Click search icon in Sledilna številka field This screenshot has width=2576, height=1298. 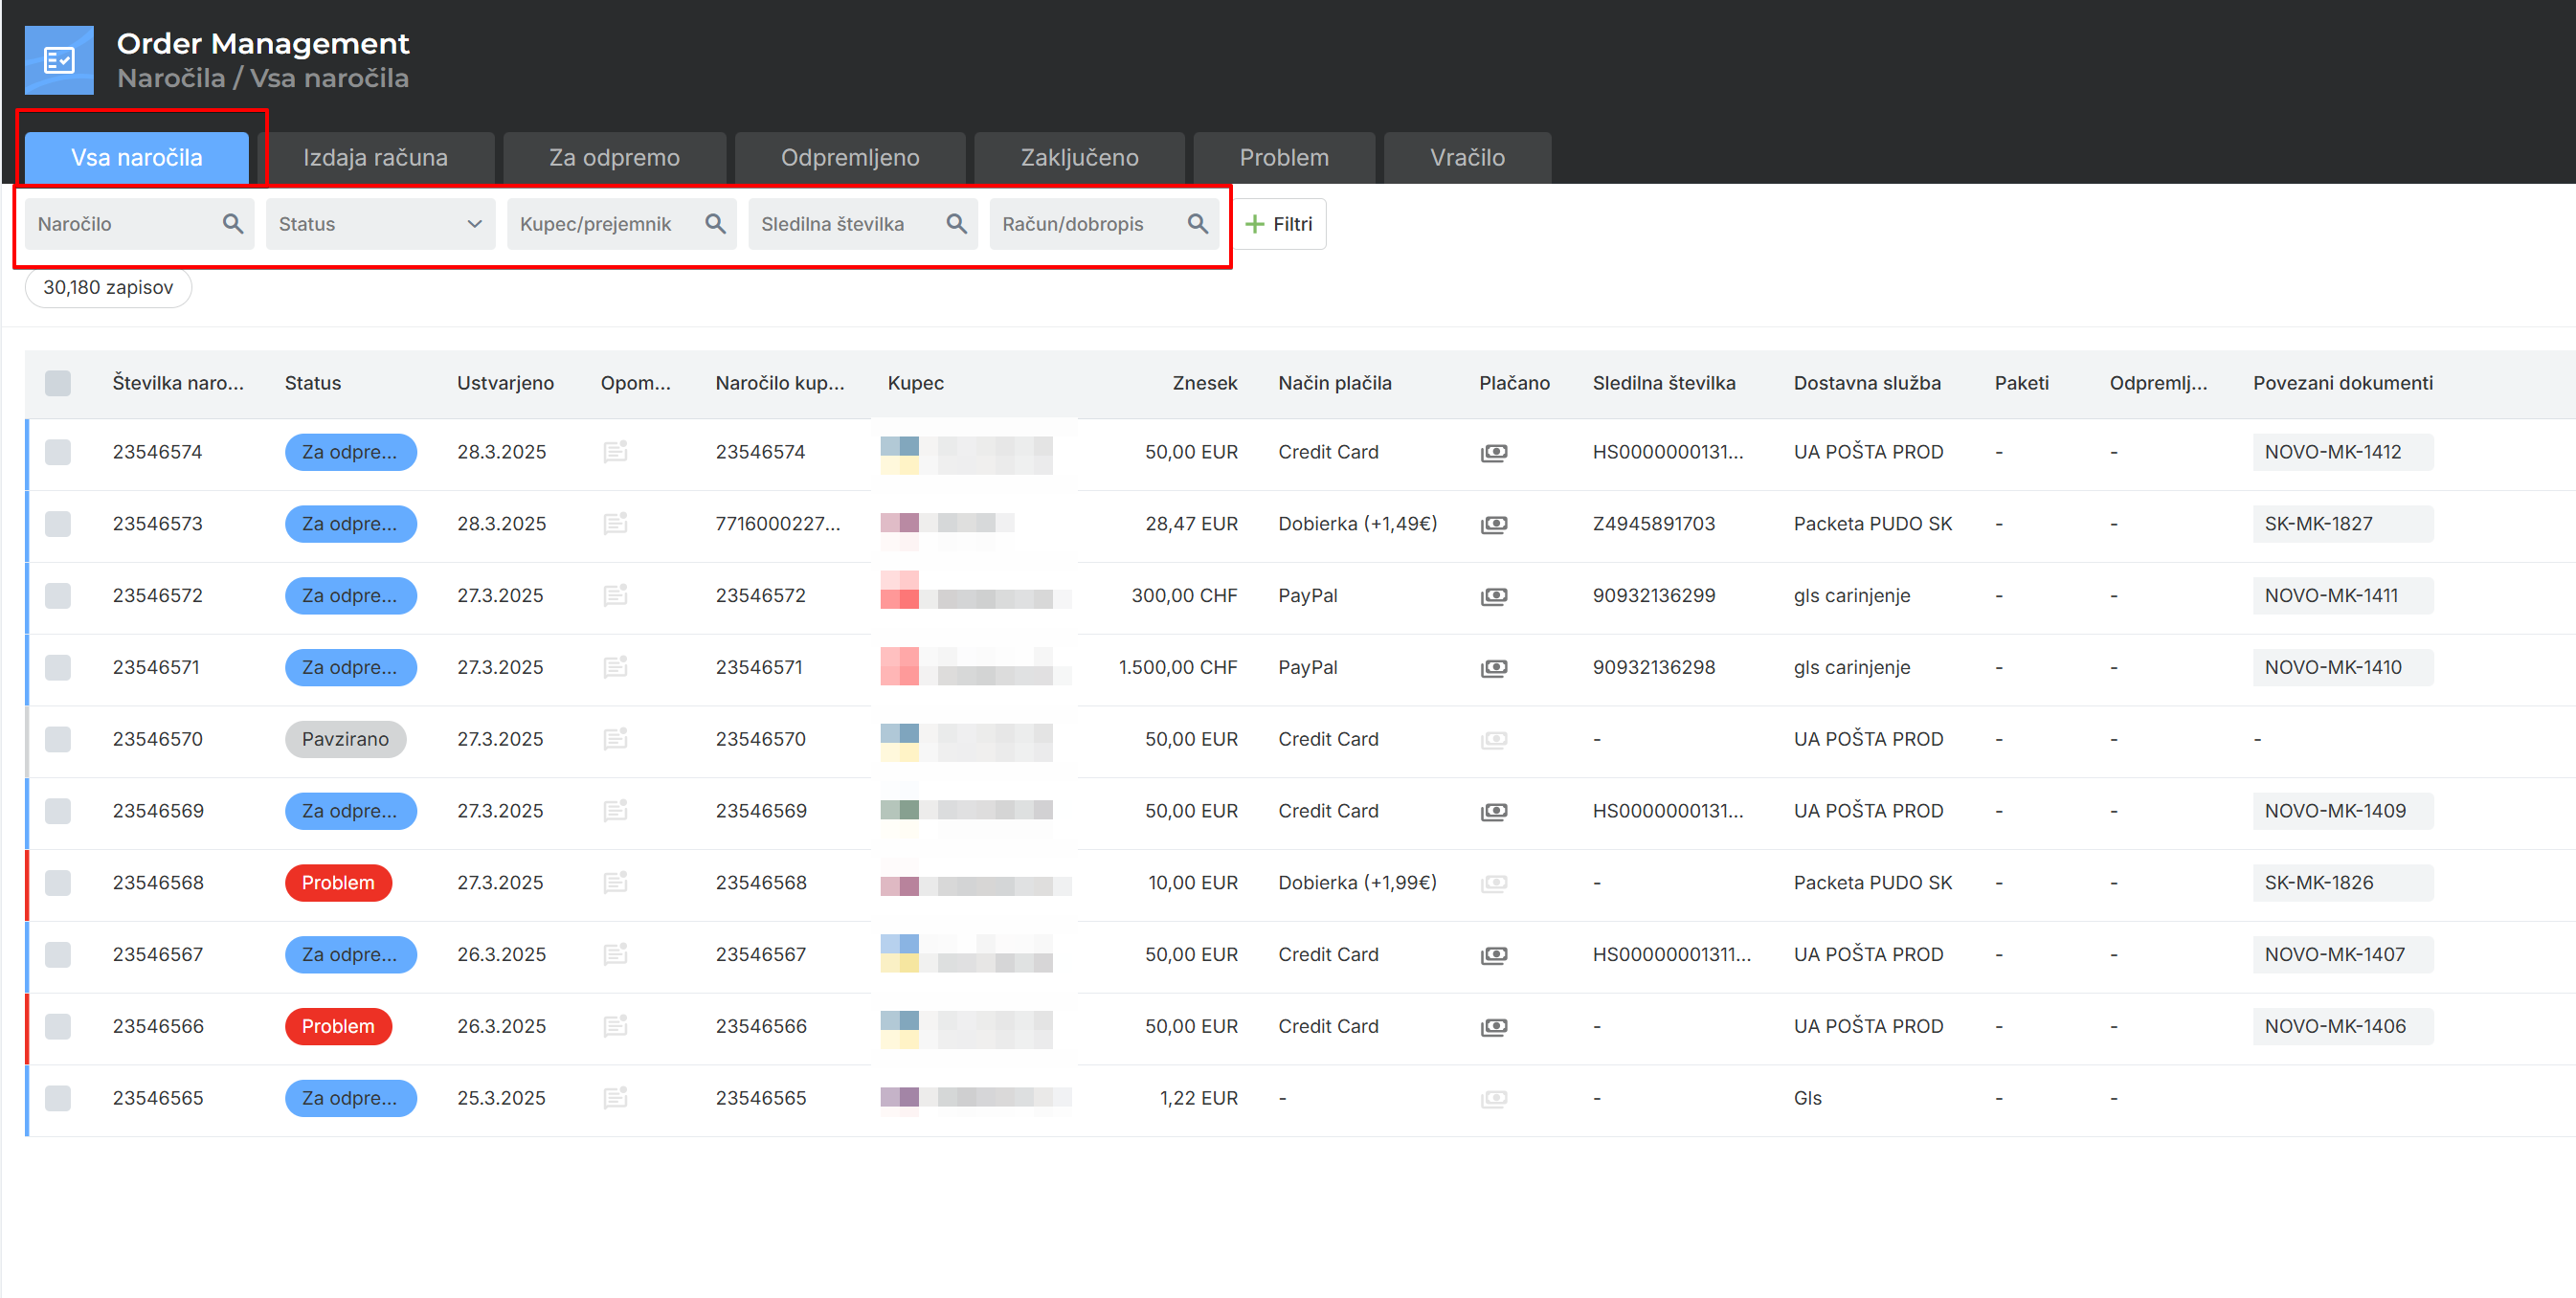tap(956, 224)
